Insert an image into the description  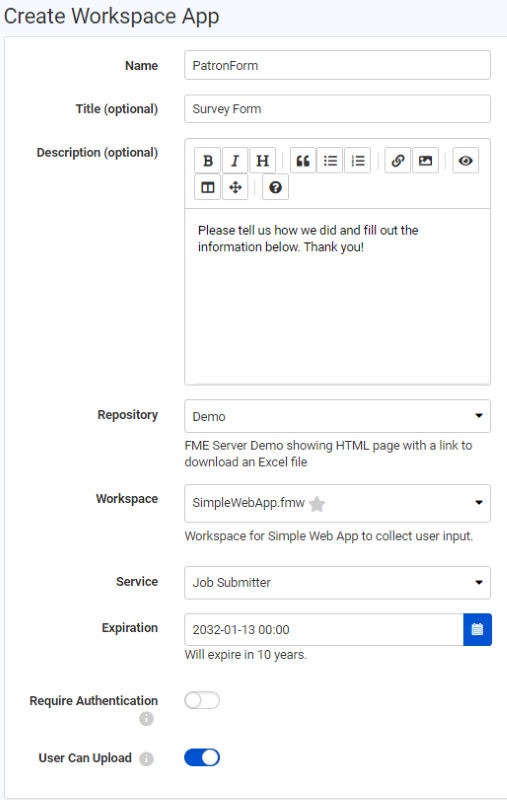pos(425,161)
